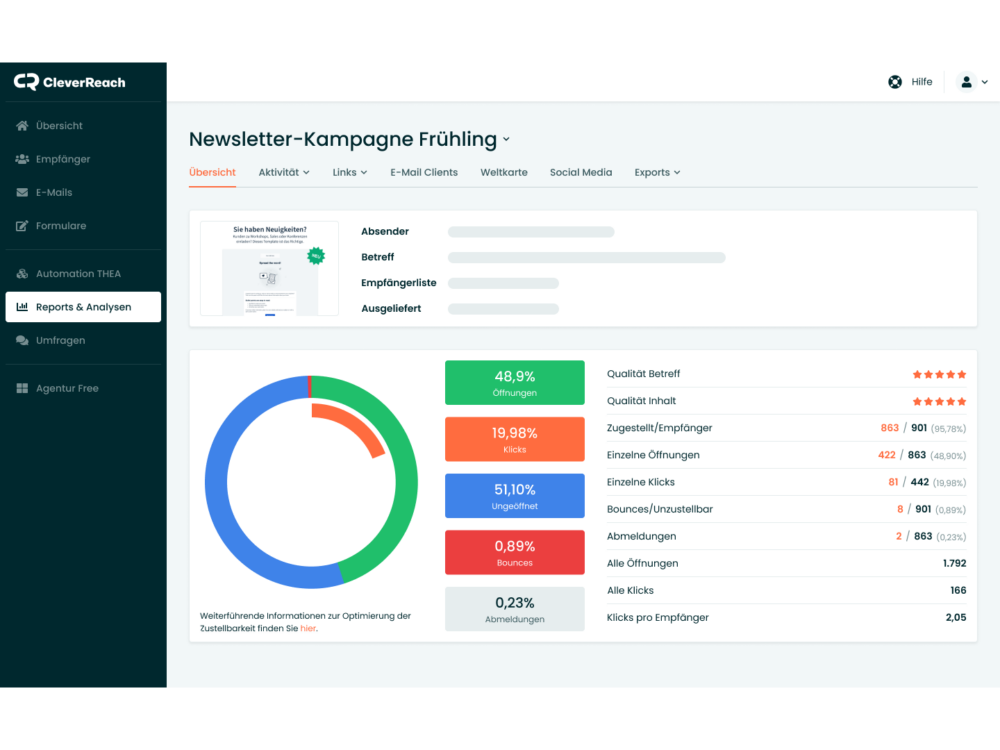The width and height of the screenshot is (1000, 750).
Task: Open the Social Media tab
Action: pyautogui.click(x=581, y=172)
